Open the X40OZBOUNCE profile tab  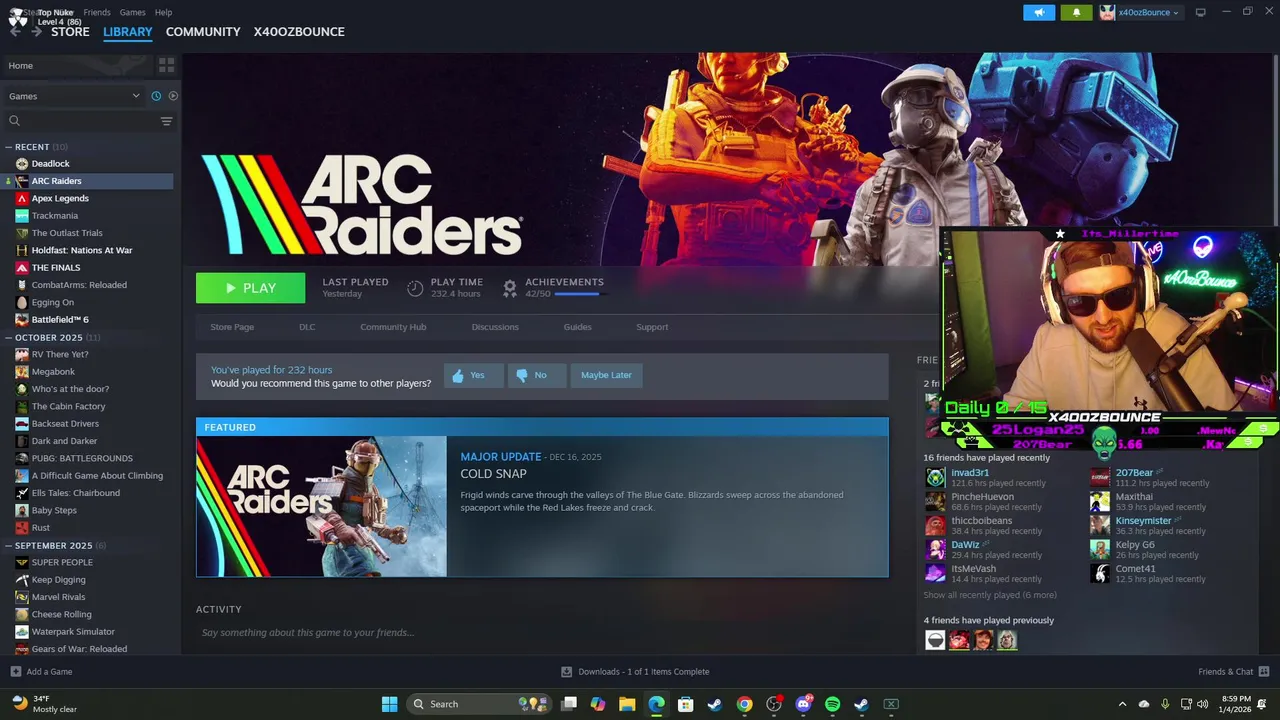pos(299,32)
